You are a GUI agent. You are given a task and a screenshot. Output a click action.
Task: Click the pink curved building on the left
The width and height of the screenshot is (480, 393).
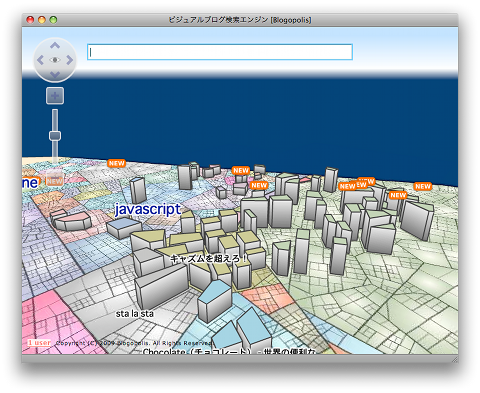point(72,220)
